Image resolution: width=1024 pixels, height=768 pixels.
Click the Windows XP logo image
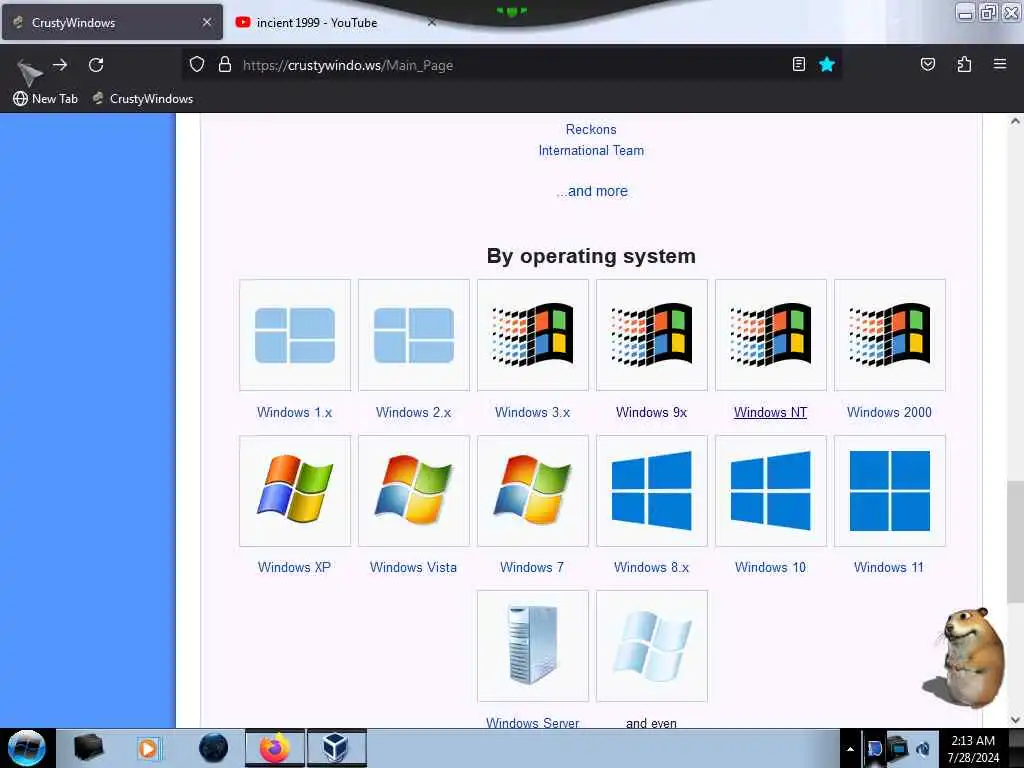click(x=295, y=490)
